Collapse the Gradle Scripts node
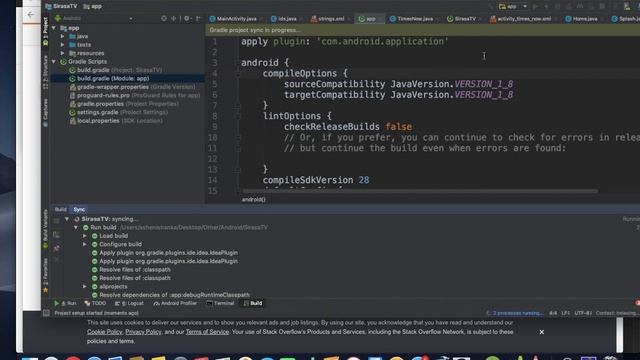The width and height of the screenshot is (640, 360). (x=54, y=62)
